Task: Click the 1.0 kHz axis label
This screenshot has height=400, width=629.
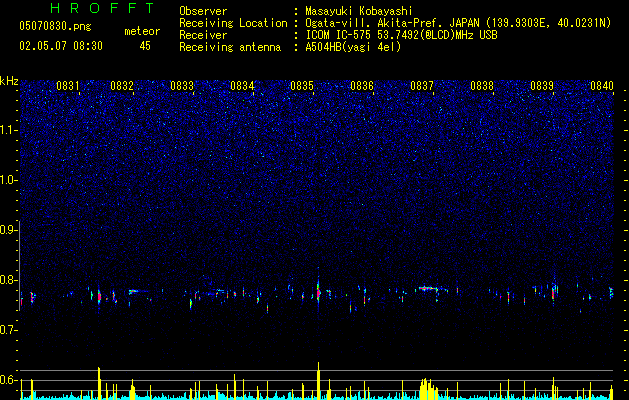Action: (x=8, y=180)
